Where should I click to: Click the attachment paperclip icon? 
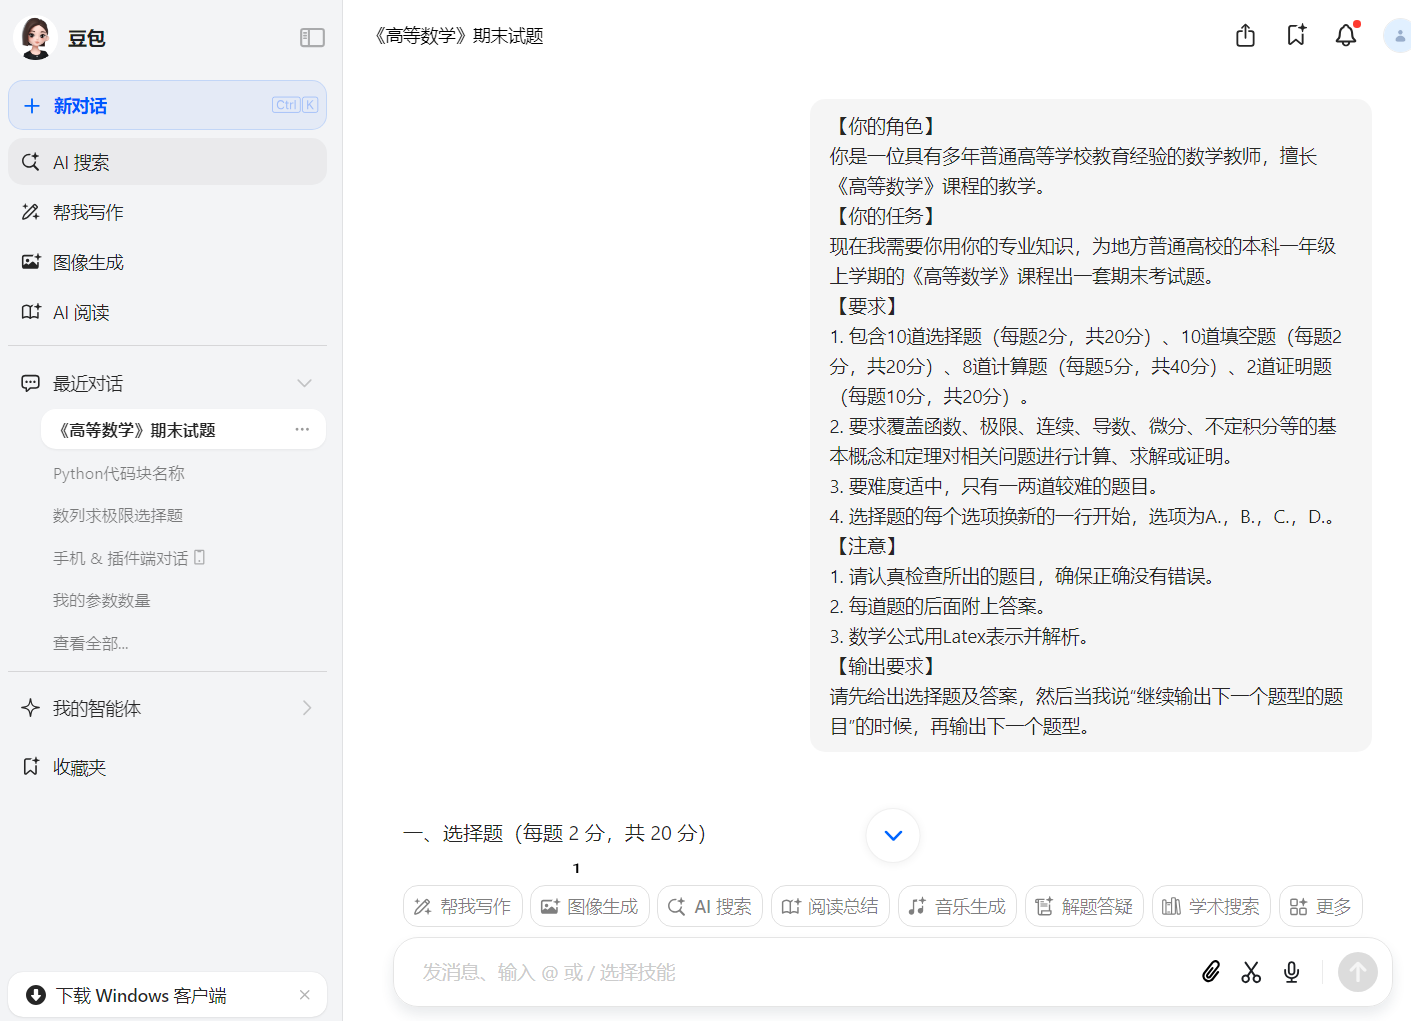[1211, 971]
